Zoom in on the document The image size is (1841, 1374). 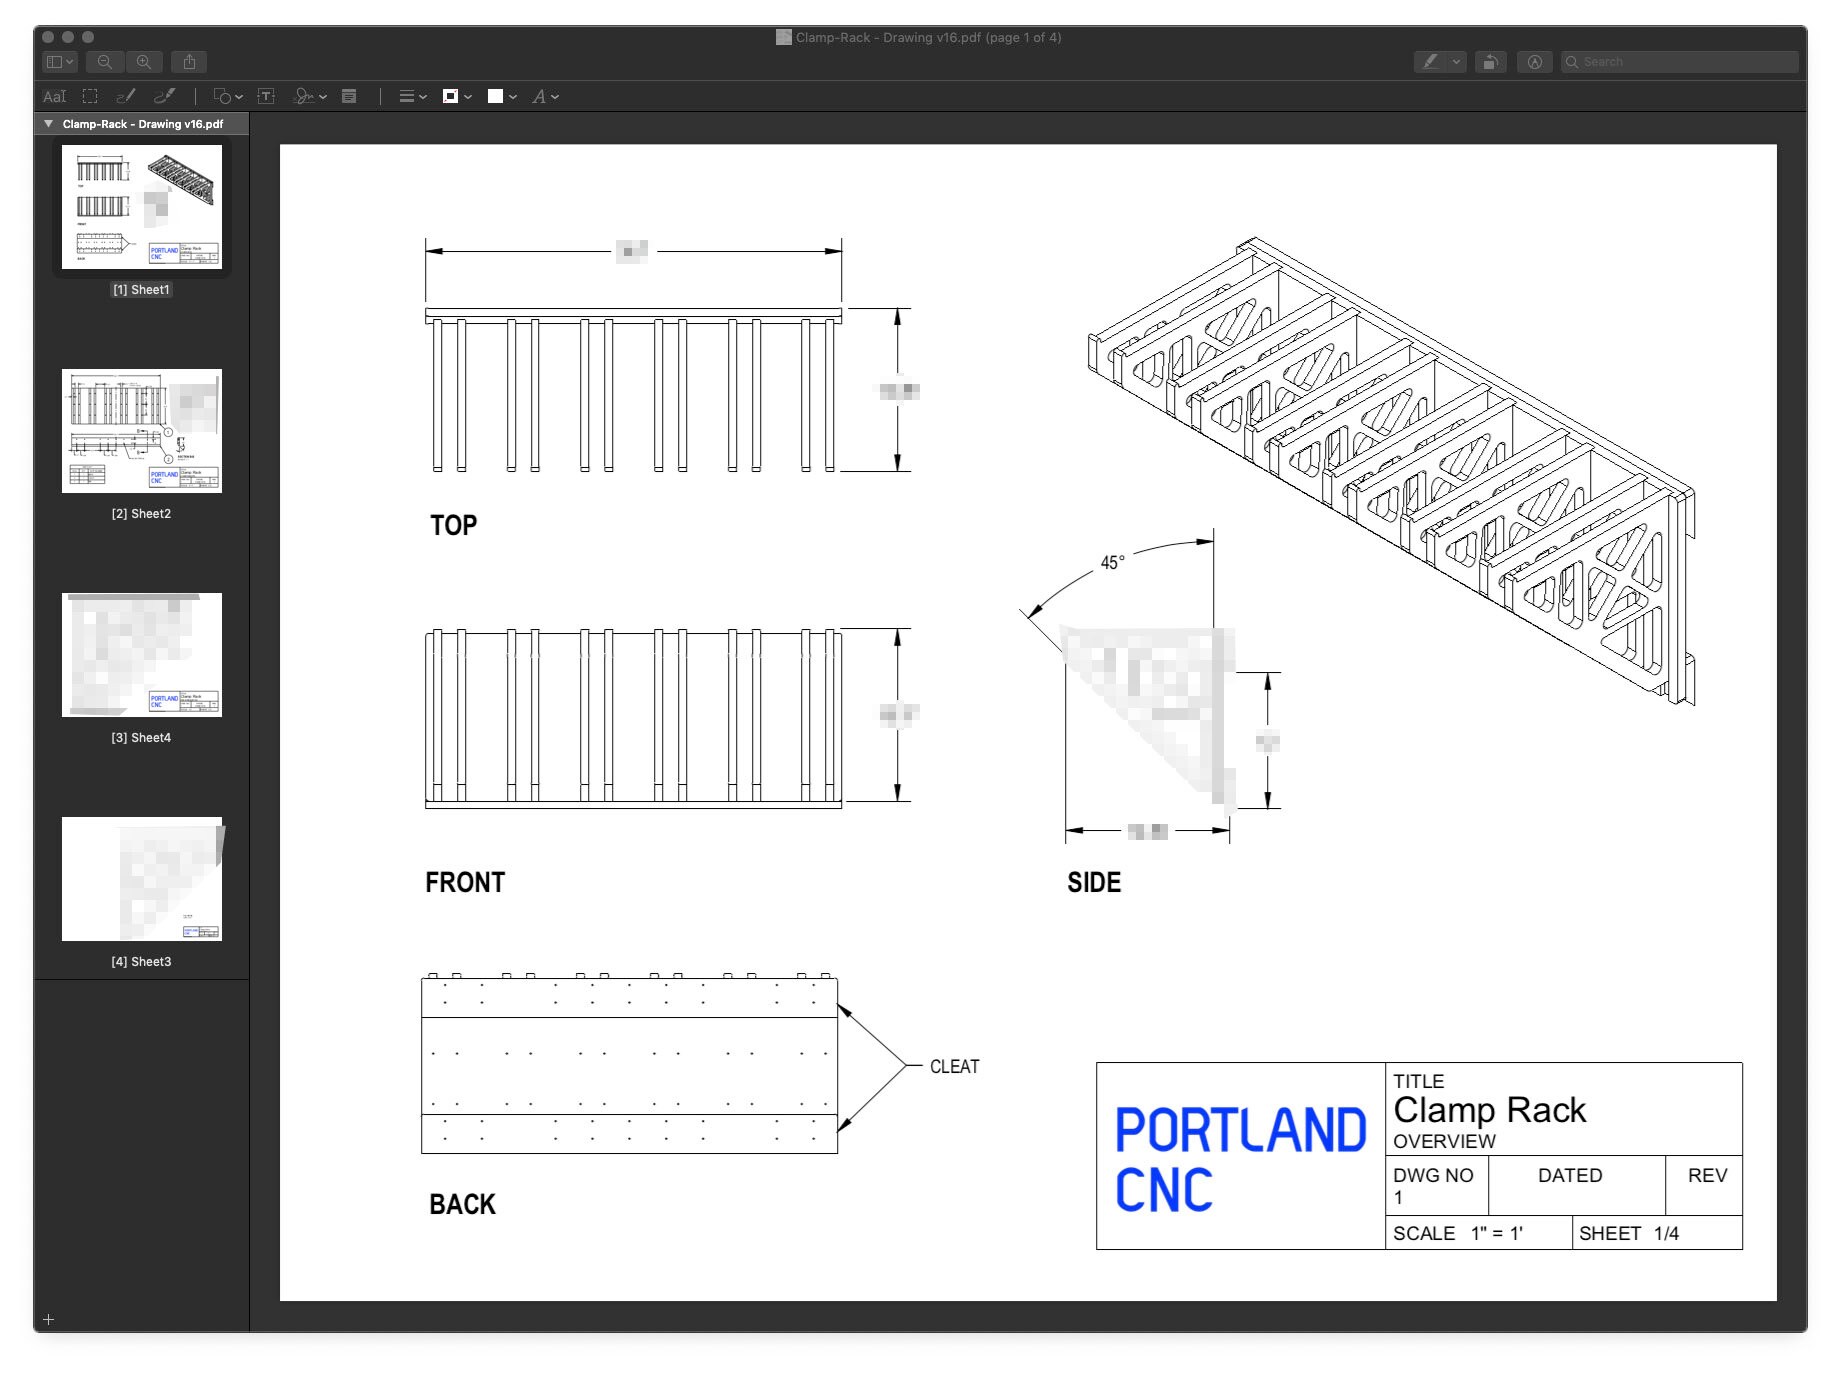tap(144, 61)
